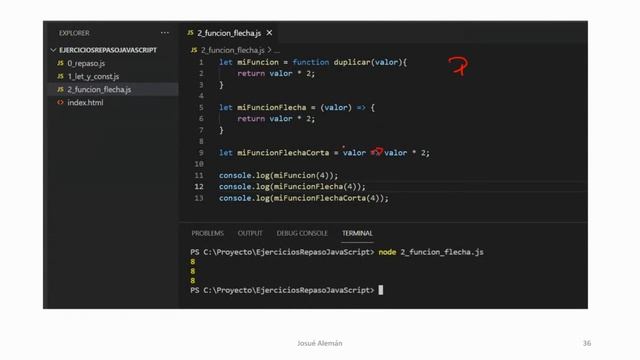The width and height of the screenshot is (640, 360).
Task: Click miFuncionFlechaCorta on line 9
Action: pyautogui.click(x=283, y=153)
